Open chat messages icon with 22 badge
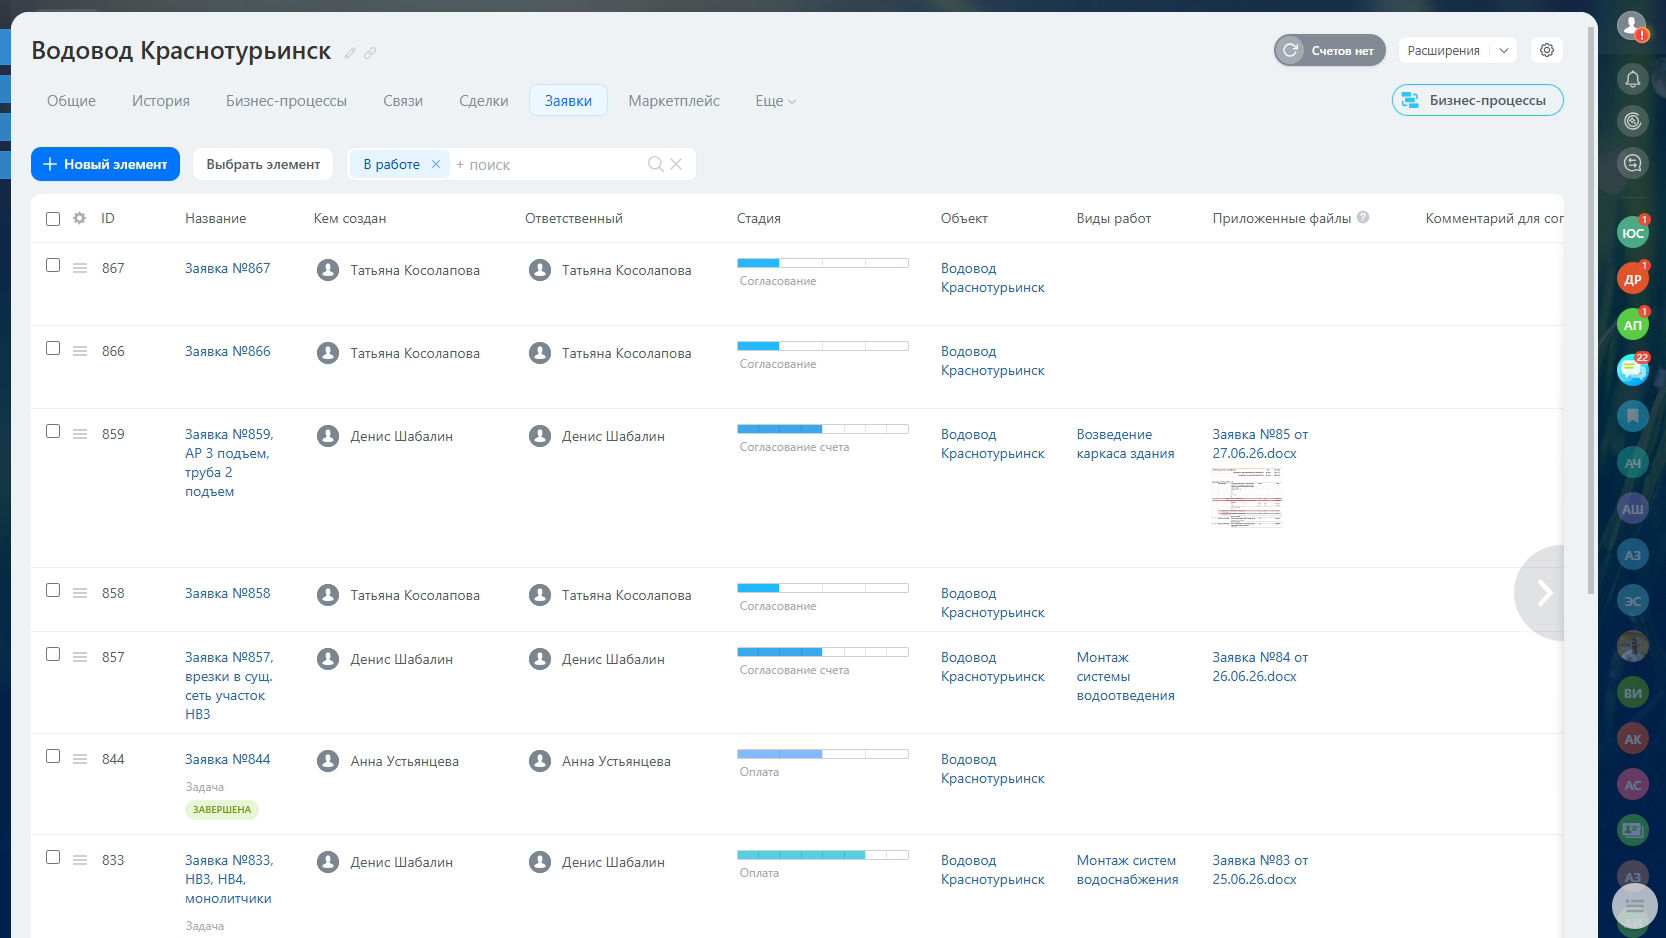Viewport: 1666px width, 938px height. [1632, 370]
